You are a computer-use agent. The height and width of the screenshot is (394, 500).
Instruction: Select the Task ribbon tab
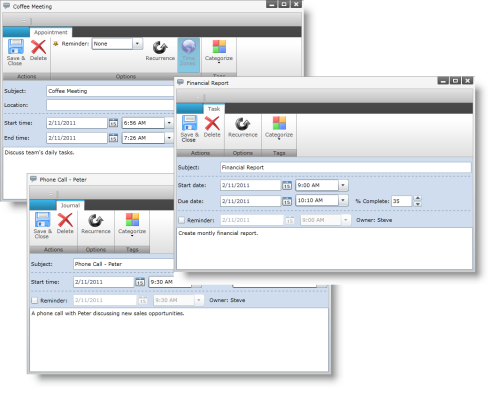(x=214, y=109)
